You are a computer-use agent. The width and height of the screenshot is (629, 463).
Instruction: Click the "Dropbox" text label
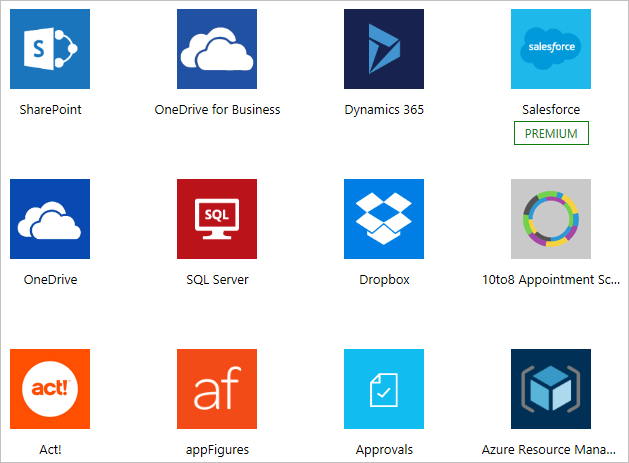(384, 280)
